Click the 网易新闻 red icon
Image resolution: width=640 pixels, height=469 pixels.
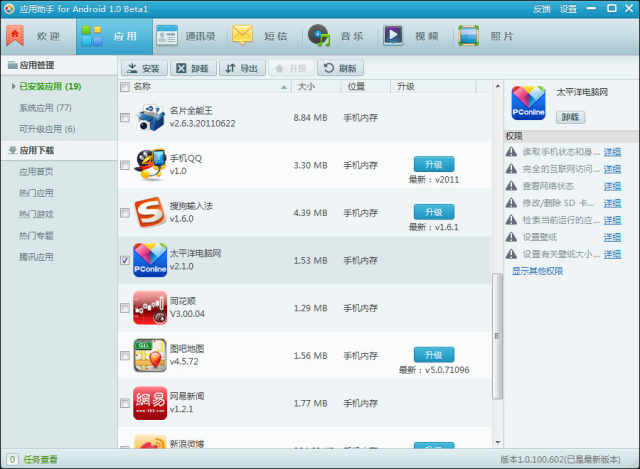click(150, 403)
